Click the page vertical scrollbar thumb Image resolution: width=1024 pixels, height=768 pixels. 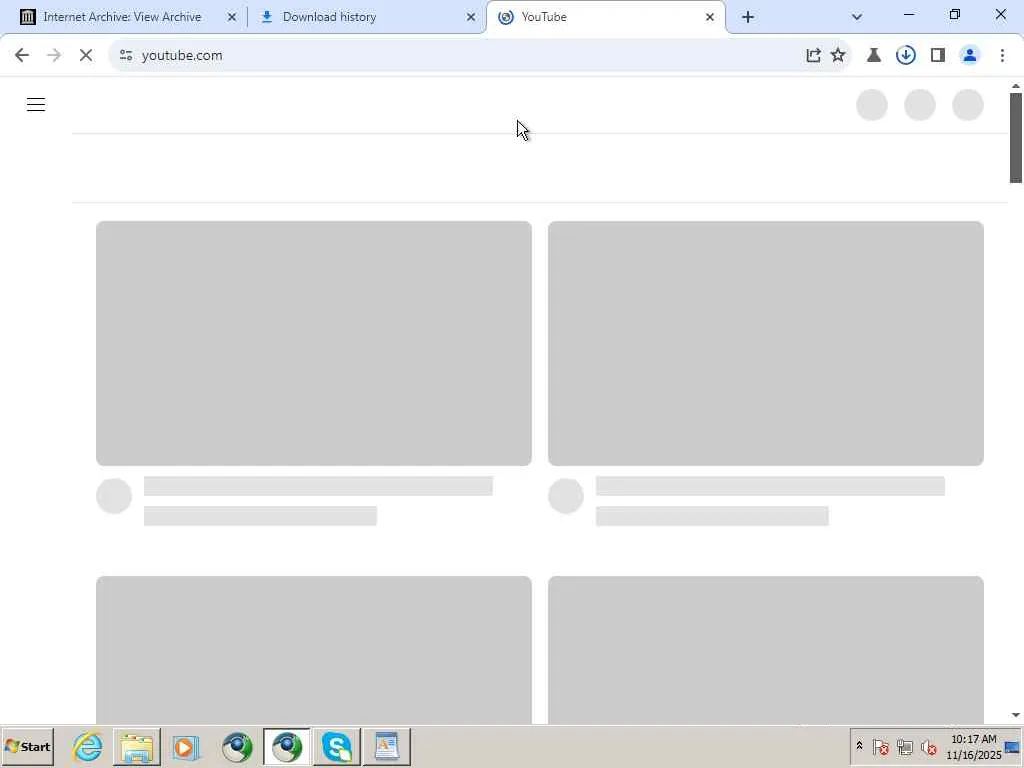click(x=1016, y=137)
